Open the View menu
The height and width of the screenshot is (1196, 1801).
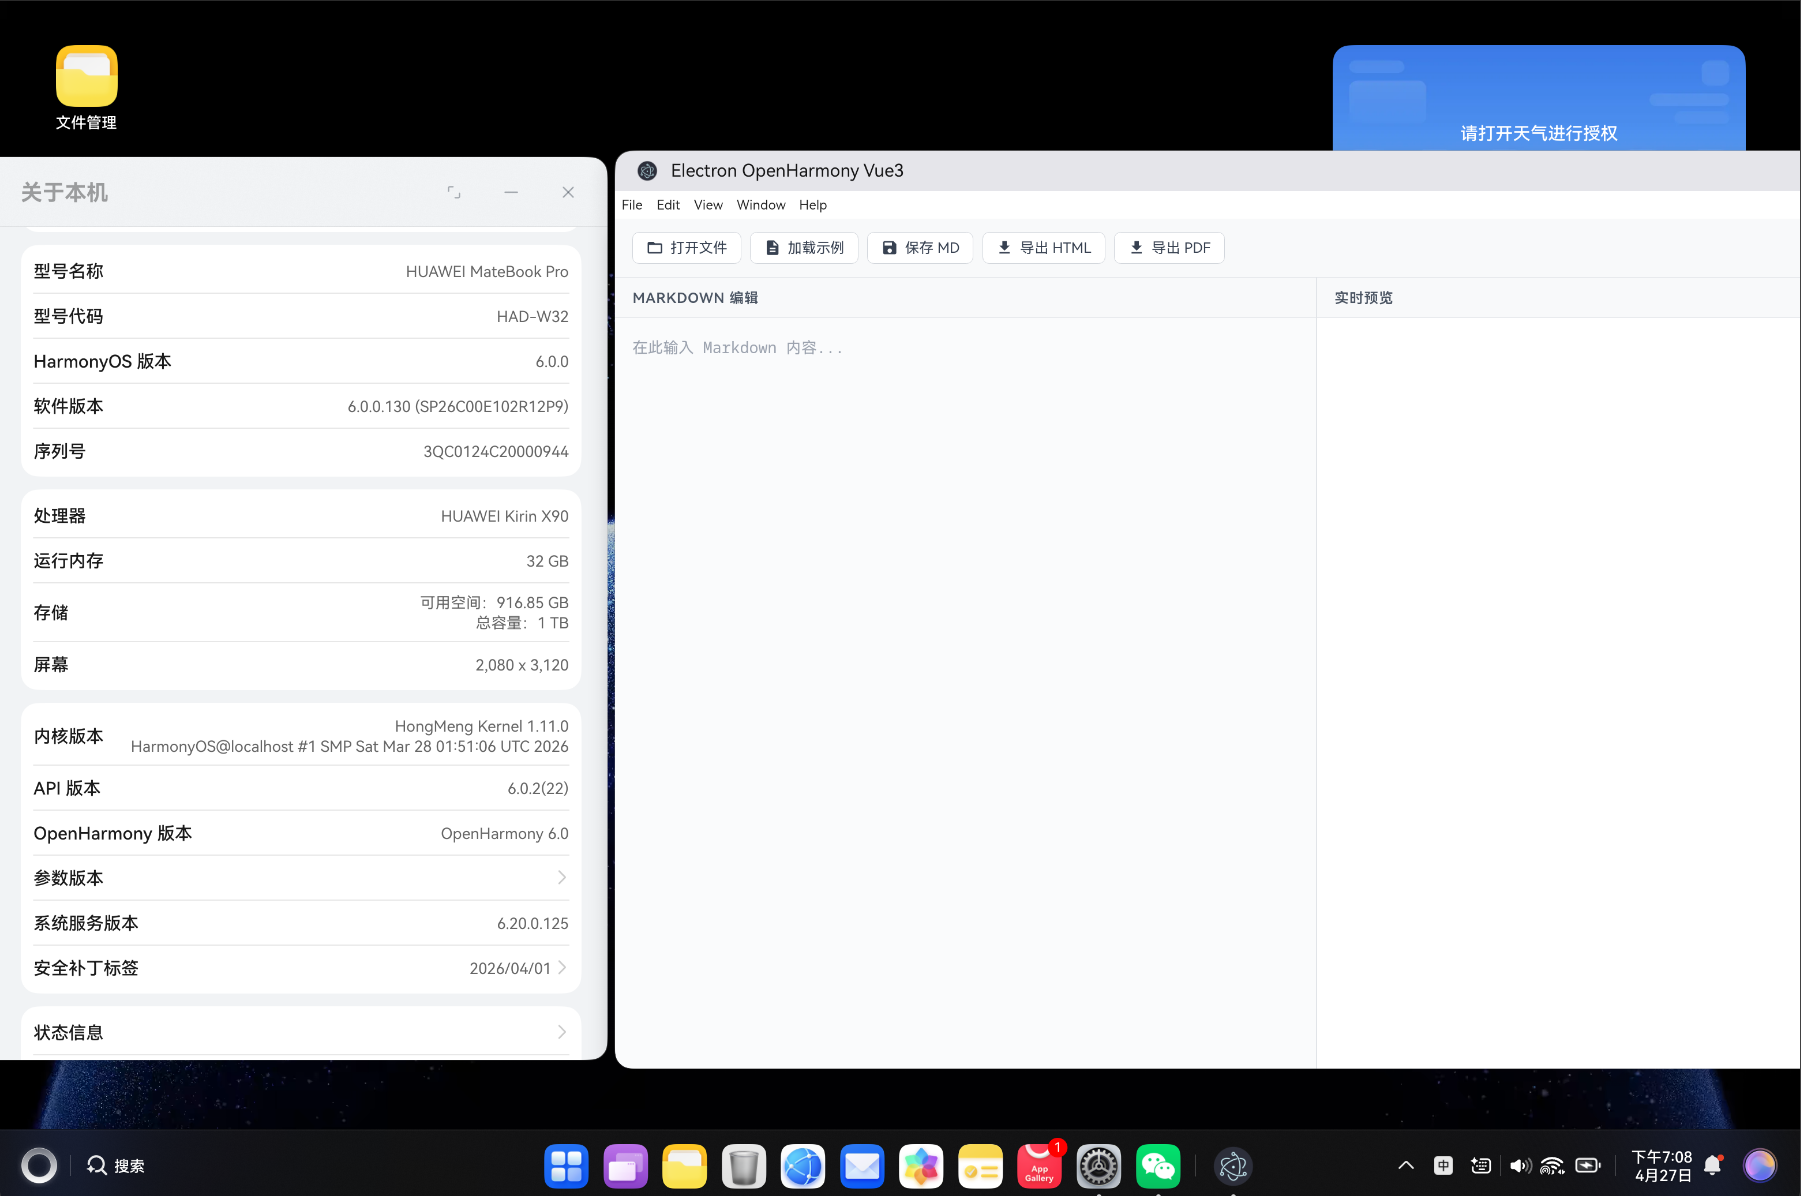point(708,205)
